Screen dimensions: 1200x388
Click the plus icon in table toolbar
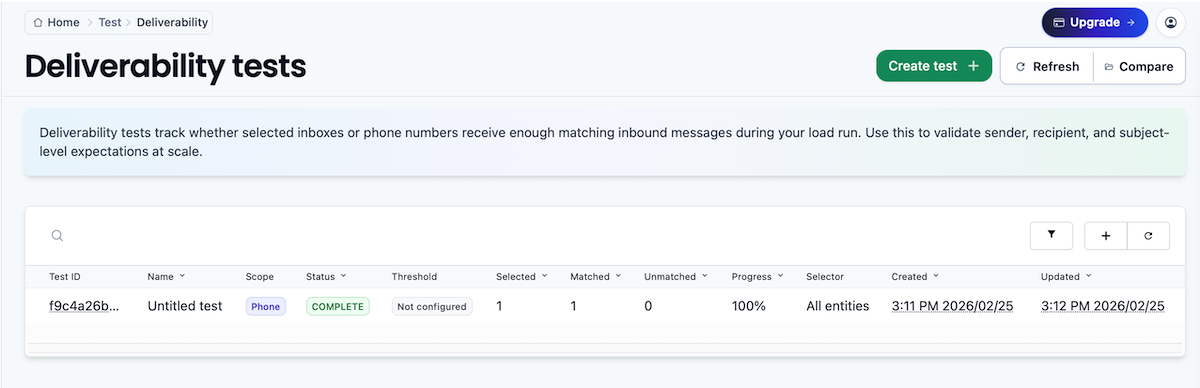click(1106, 236)
